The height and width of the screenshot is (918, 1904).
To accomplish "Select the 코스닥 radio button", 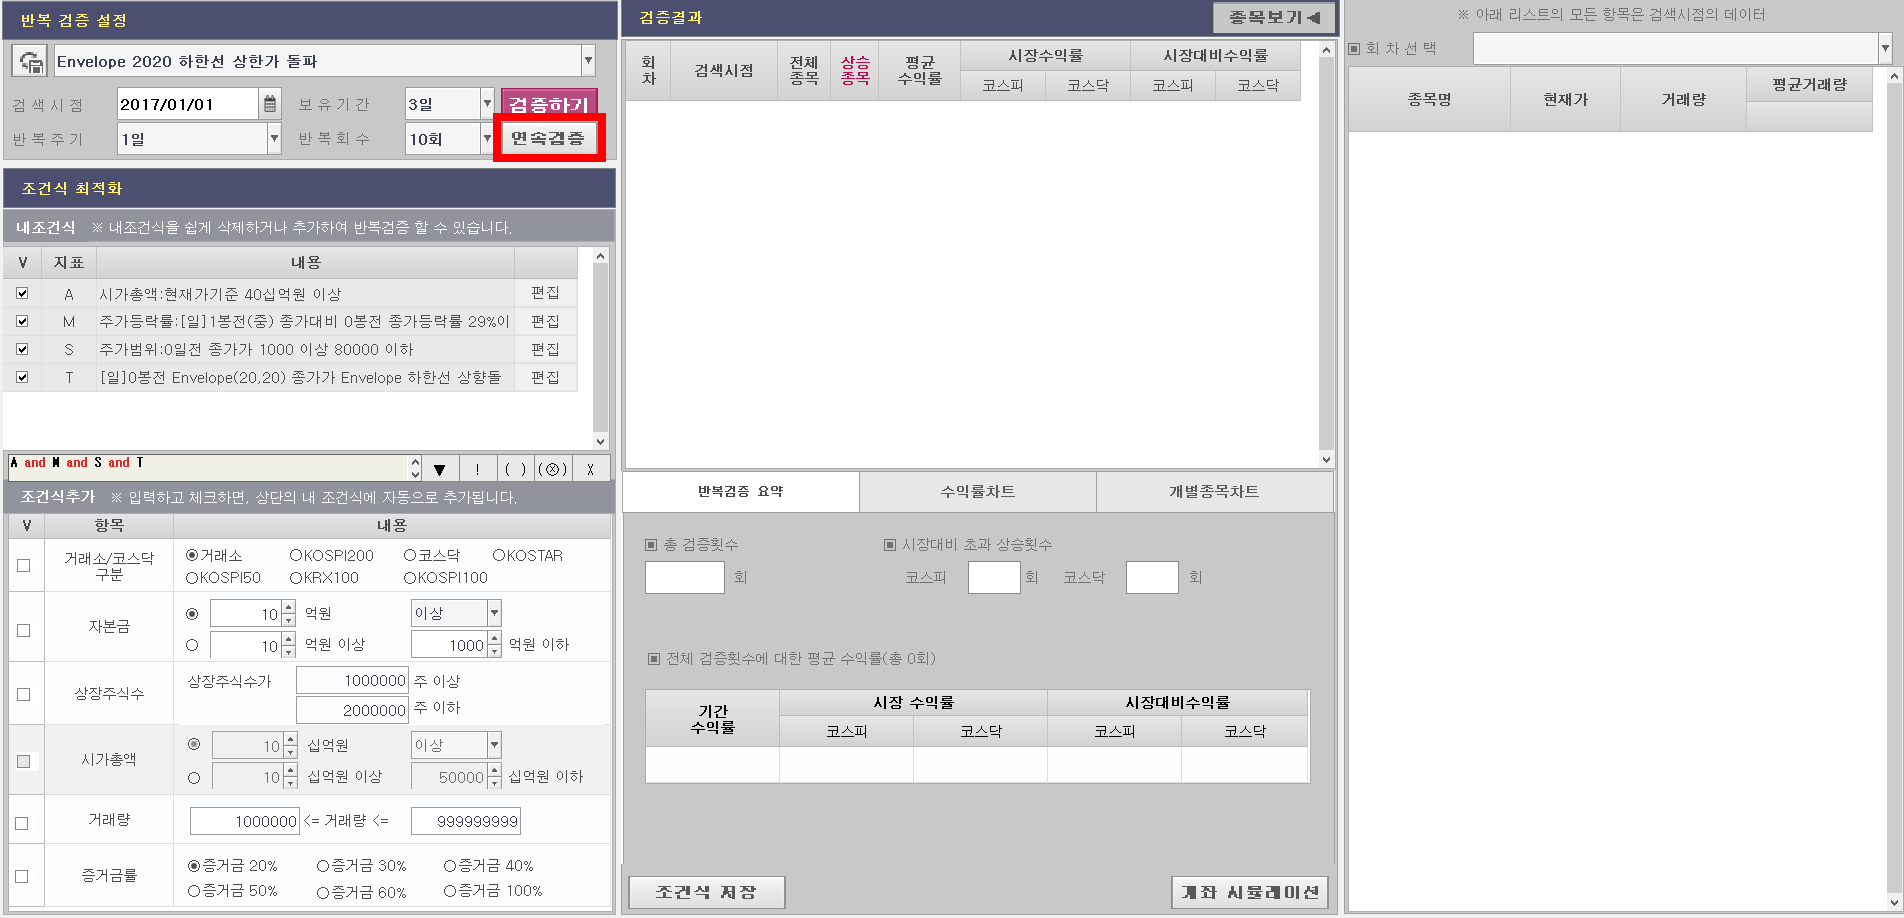I will (x=410, y=555).
